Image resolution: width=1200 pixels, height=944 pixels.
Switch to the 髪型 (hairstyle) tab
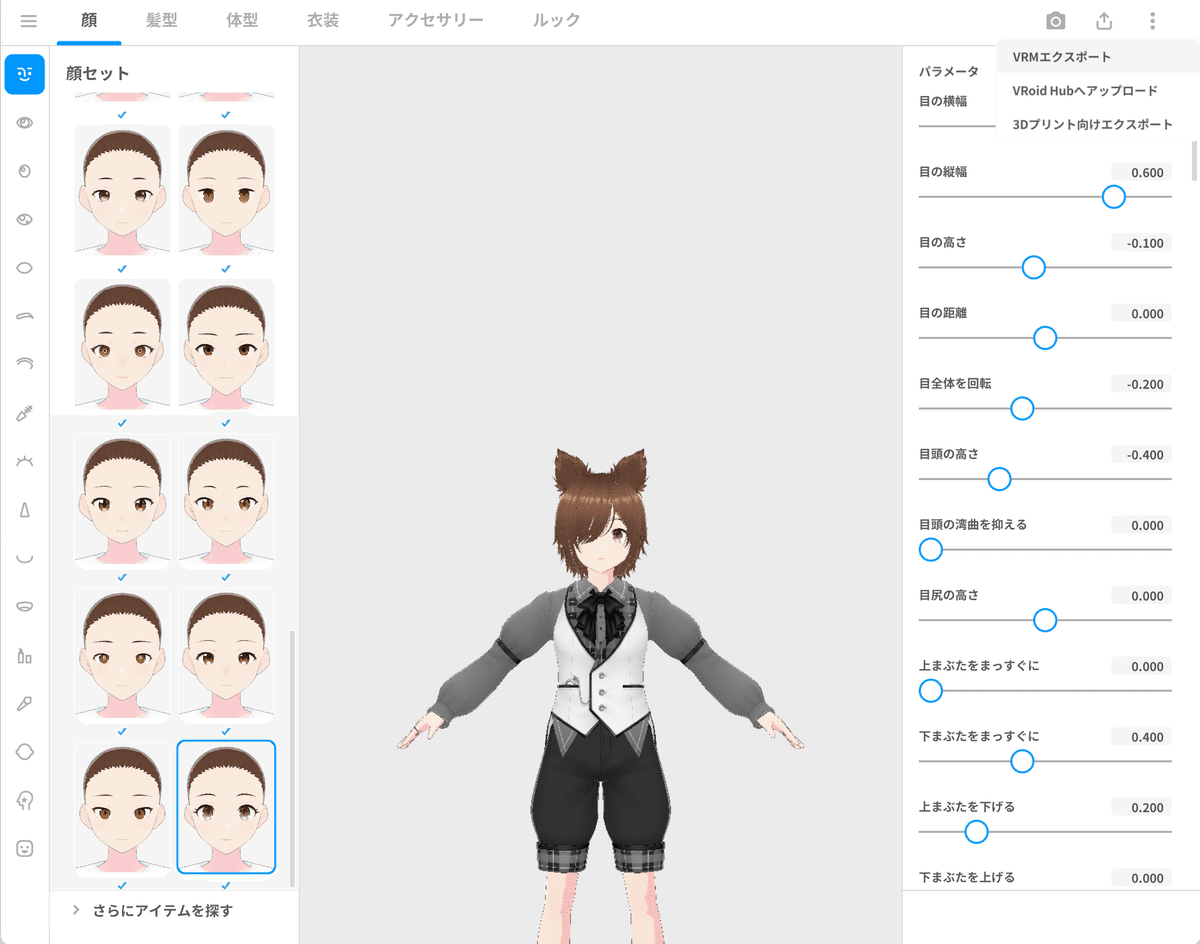pyautogui.click(x=161, y=20)
